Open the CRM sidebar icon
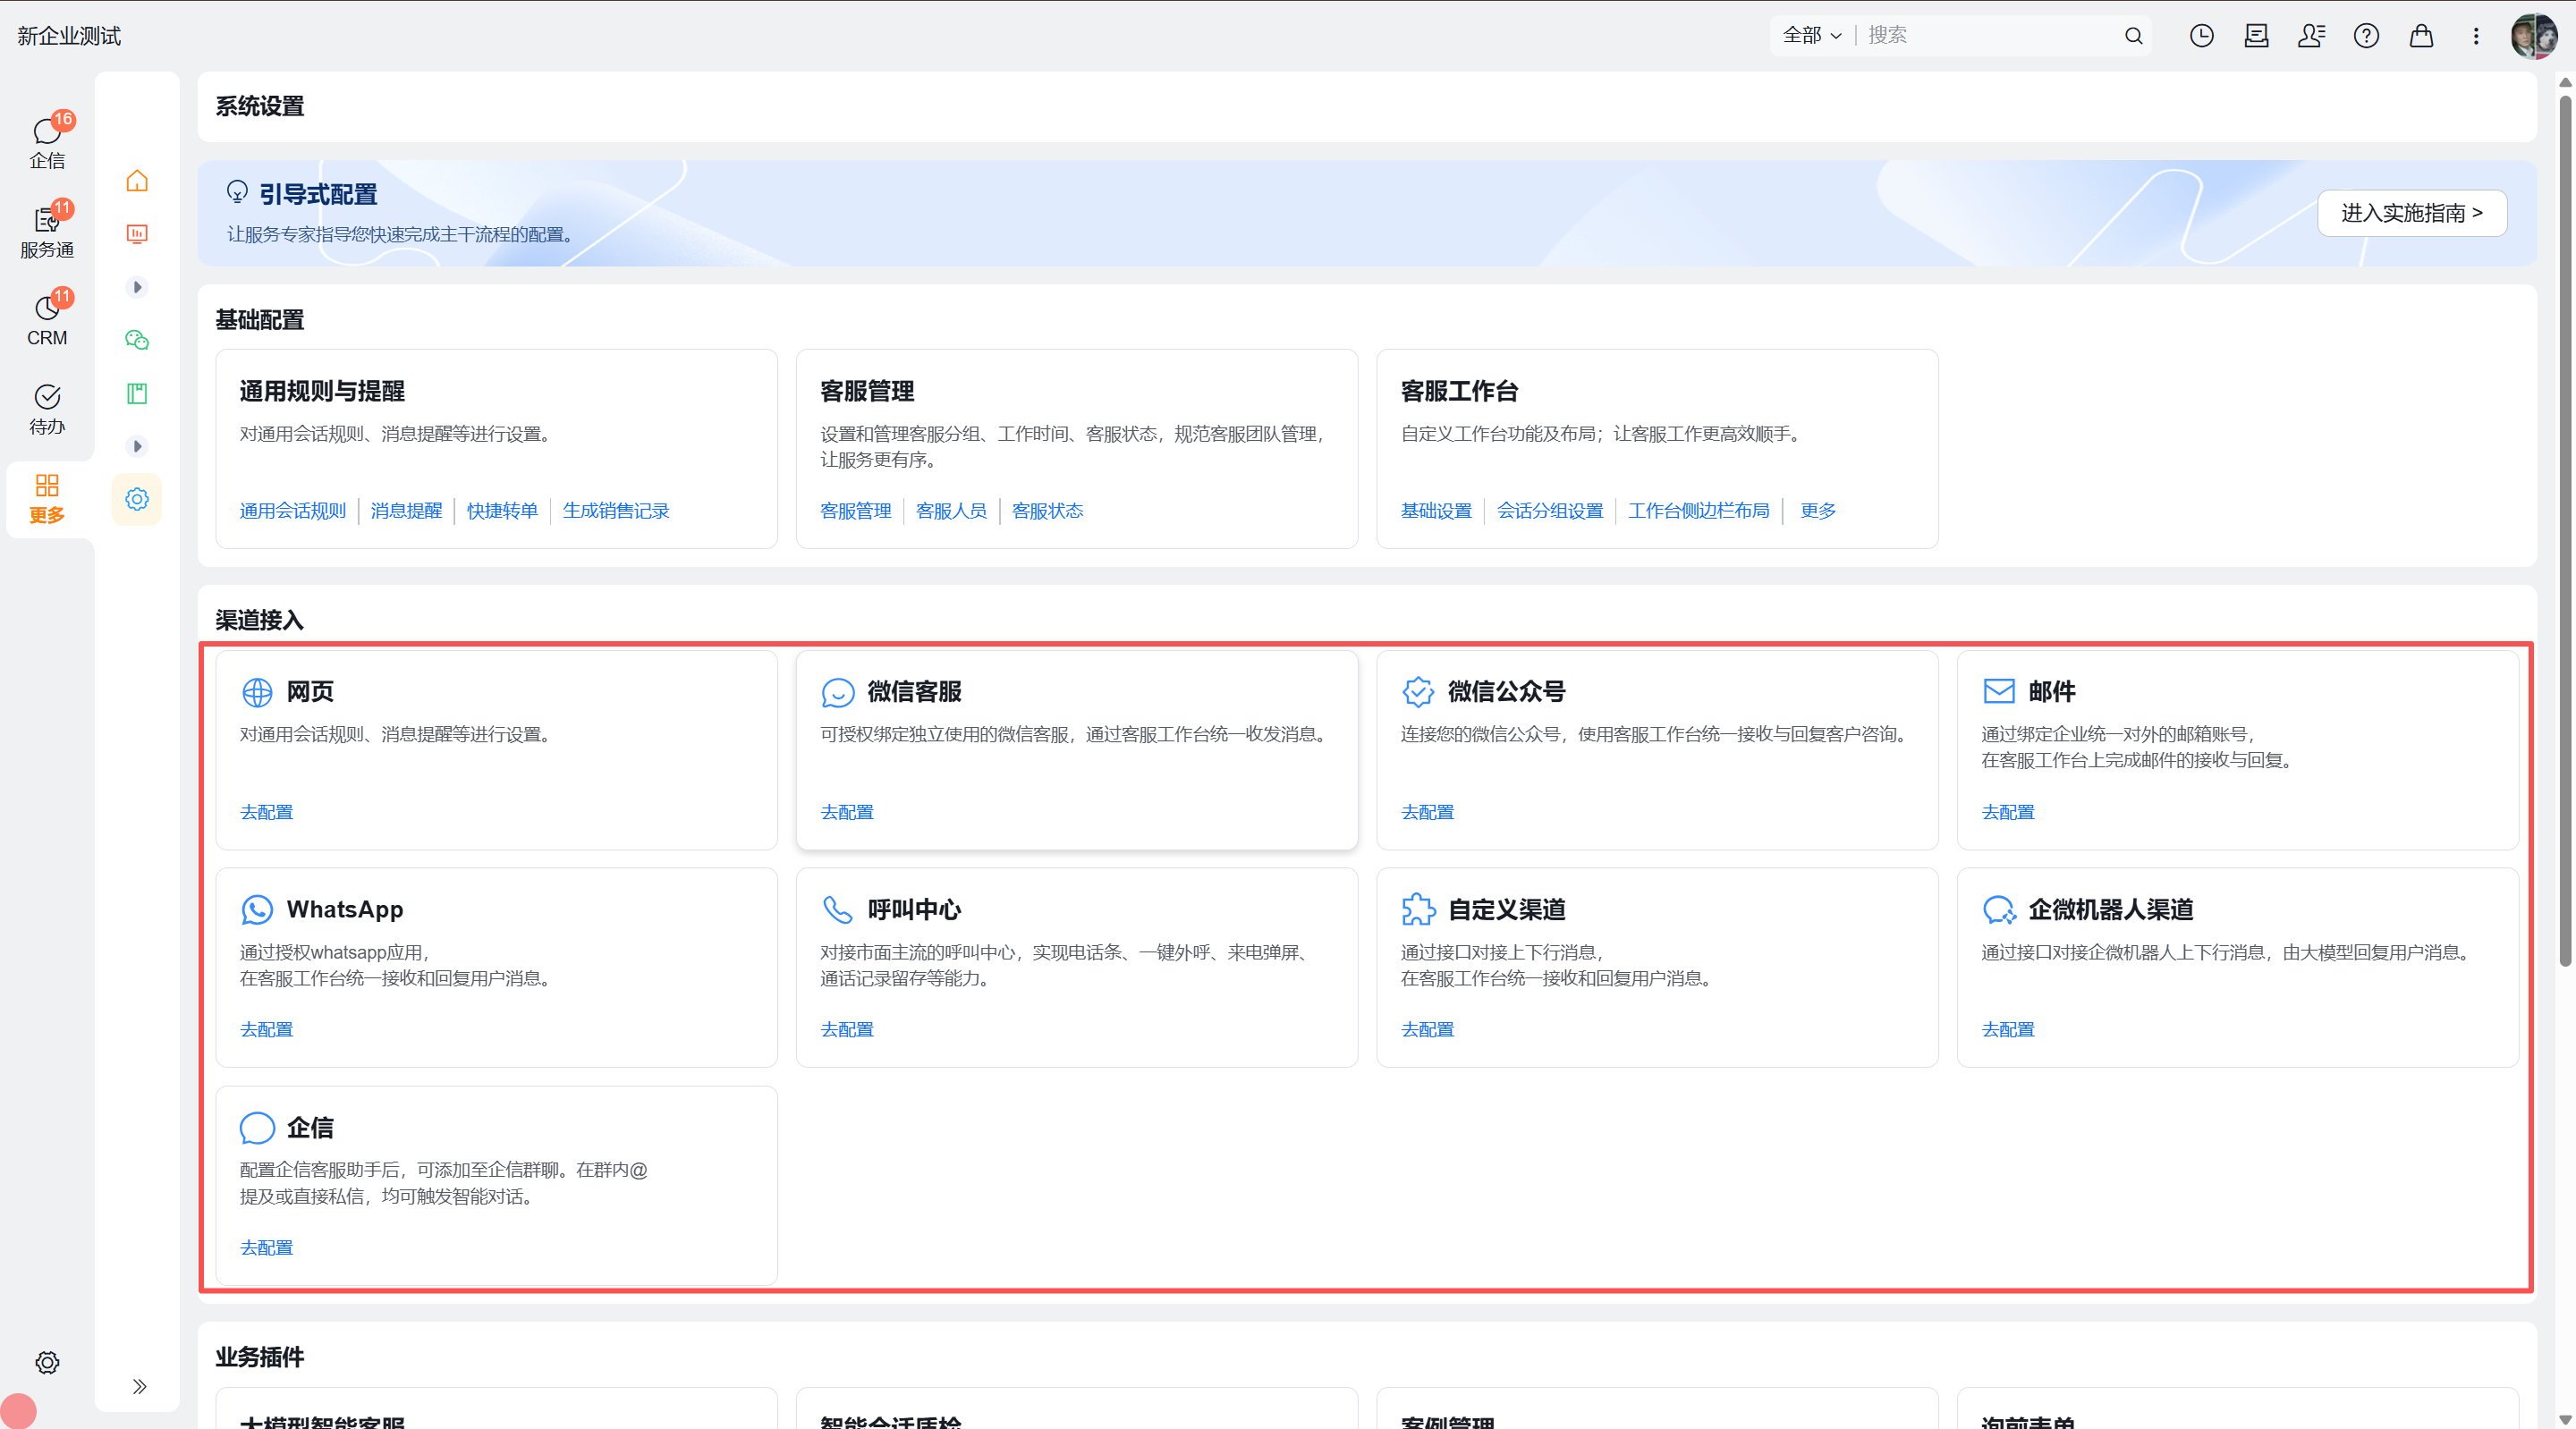Image resolution: width=2576 pixels, height=1429 pixels. tap(47, 318)
